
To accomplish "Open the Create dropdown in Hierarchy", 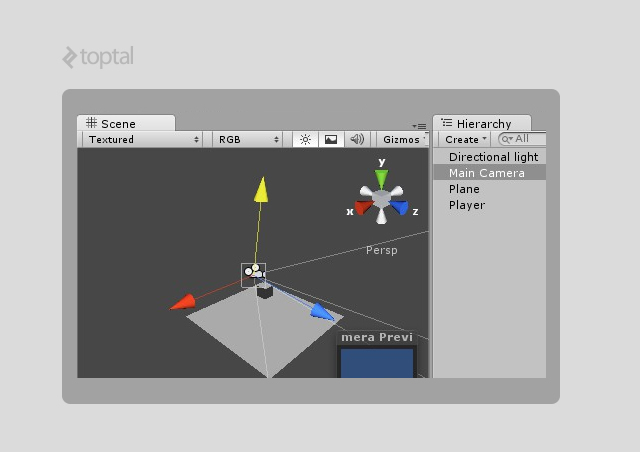I will click(x=465, y=140).
